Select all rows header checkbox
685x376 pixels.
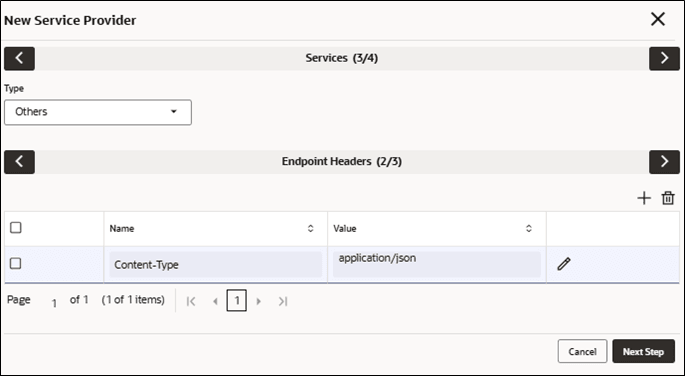[16, 228]
